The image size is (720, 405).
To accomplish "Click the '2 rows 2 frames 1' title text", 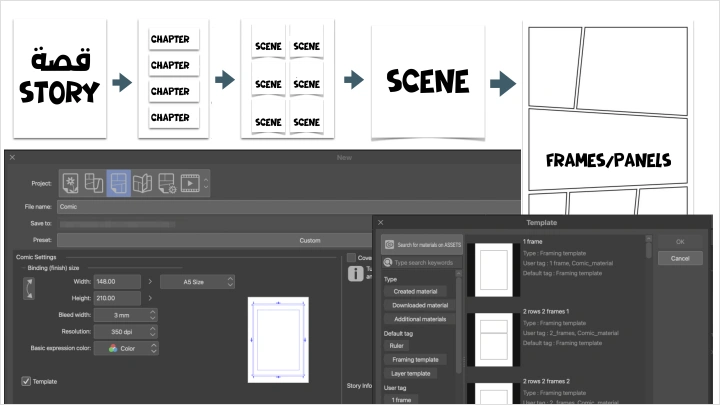I will 546,311.
